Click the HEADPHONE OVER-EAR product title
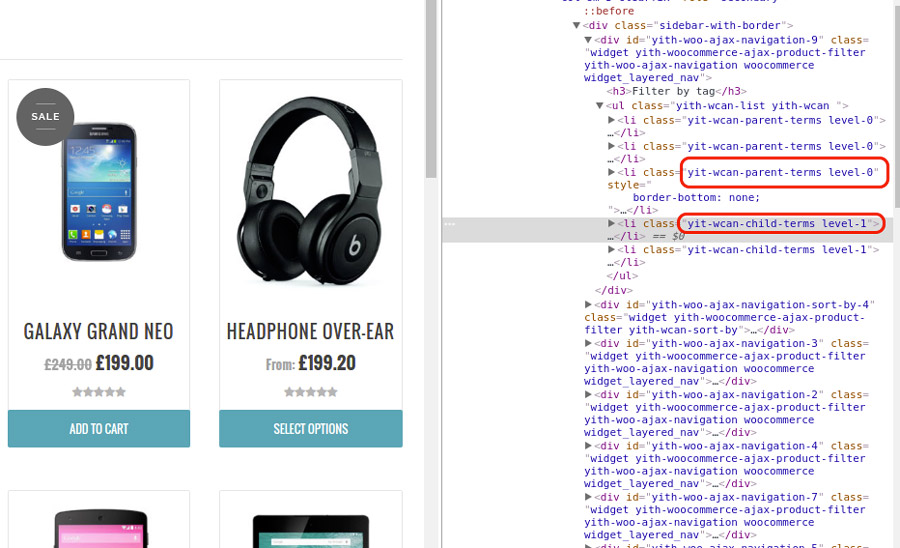This screenshot has height=548, width=900. (311, 331)
